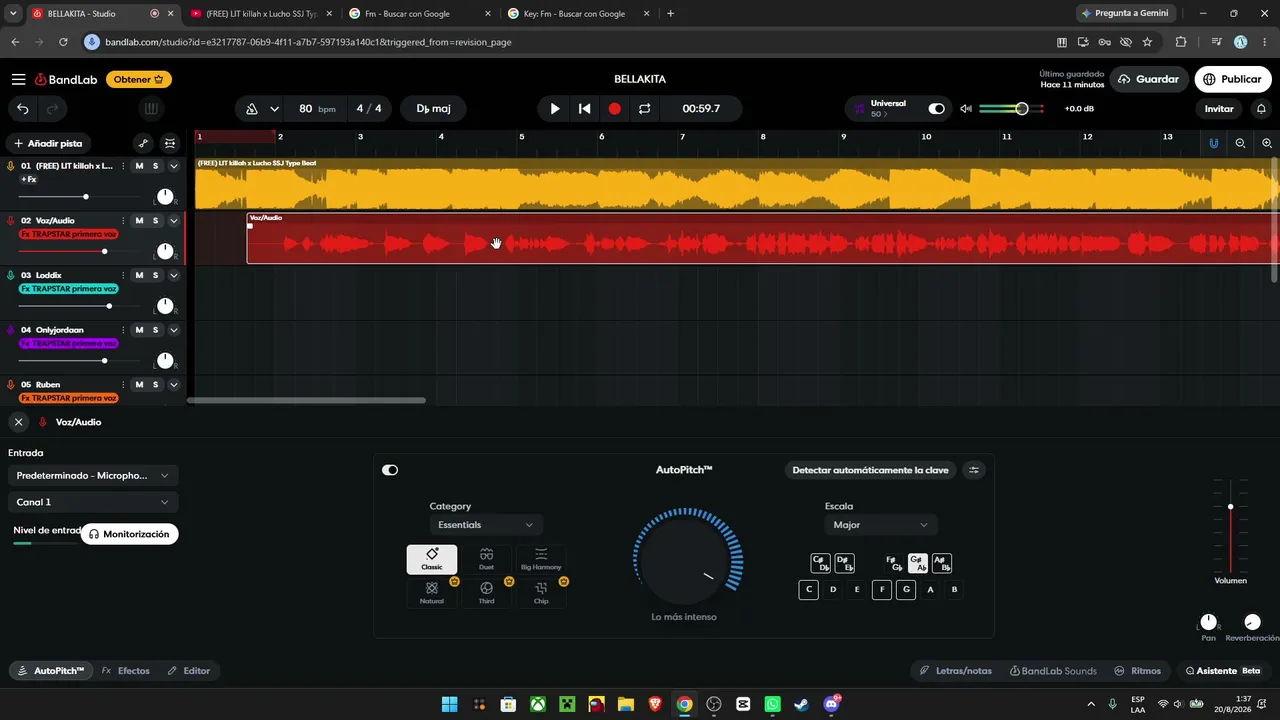Select the Natural AutoPitch preset
Viewport: 1280px width, 720px height.
432,593
